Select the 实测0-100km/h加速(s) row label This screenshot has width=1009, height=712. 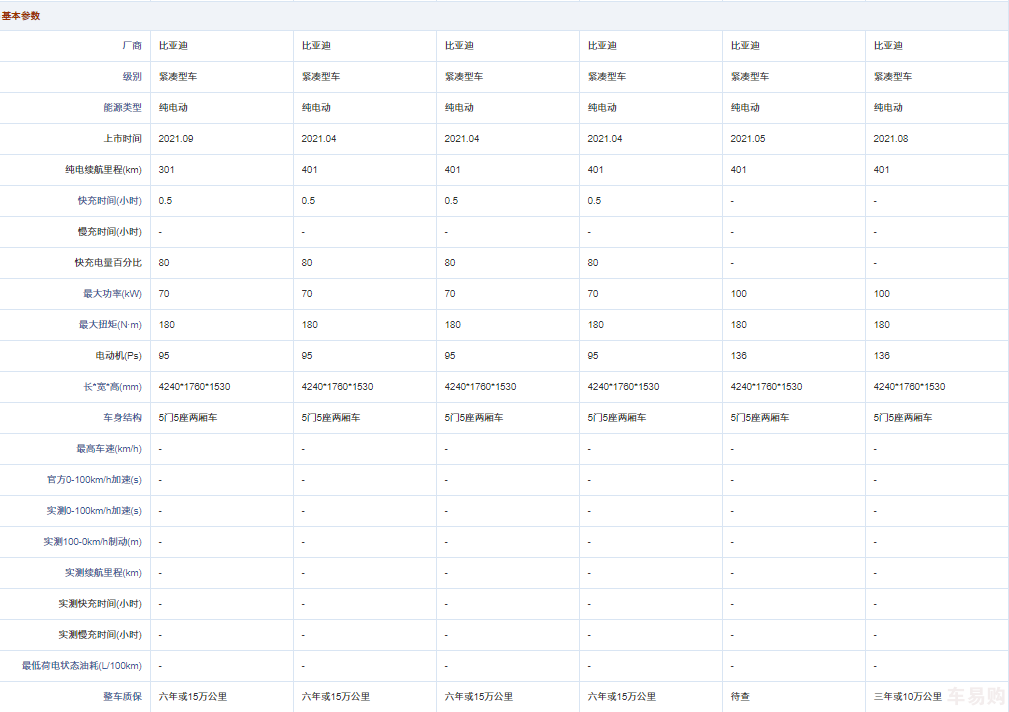[x=94, y=511]
